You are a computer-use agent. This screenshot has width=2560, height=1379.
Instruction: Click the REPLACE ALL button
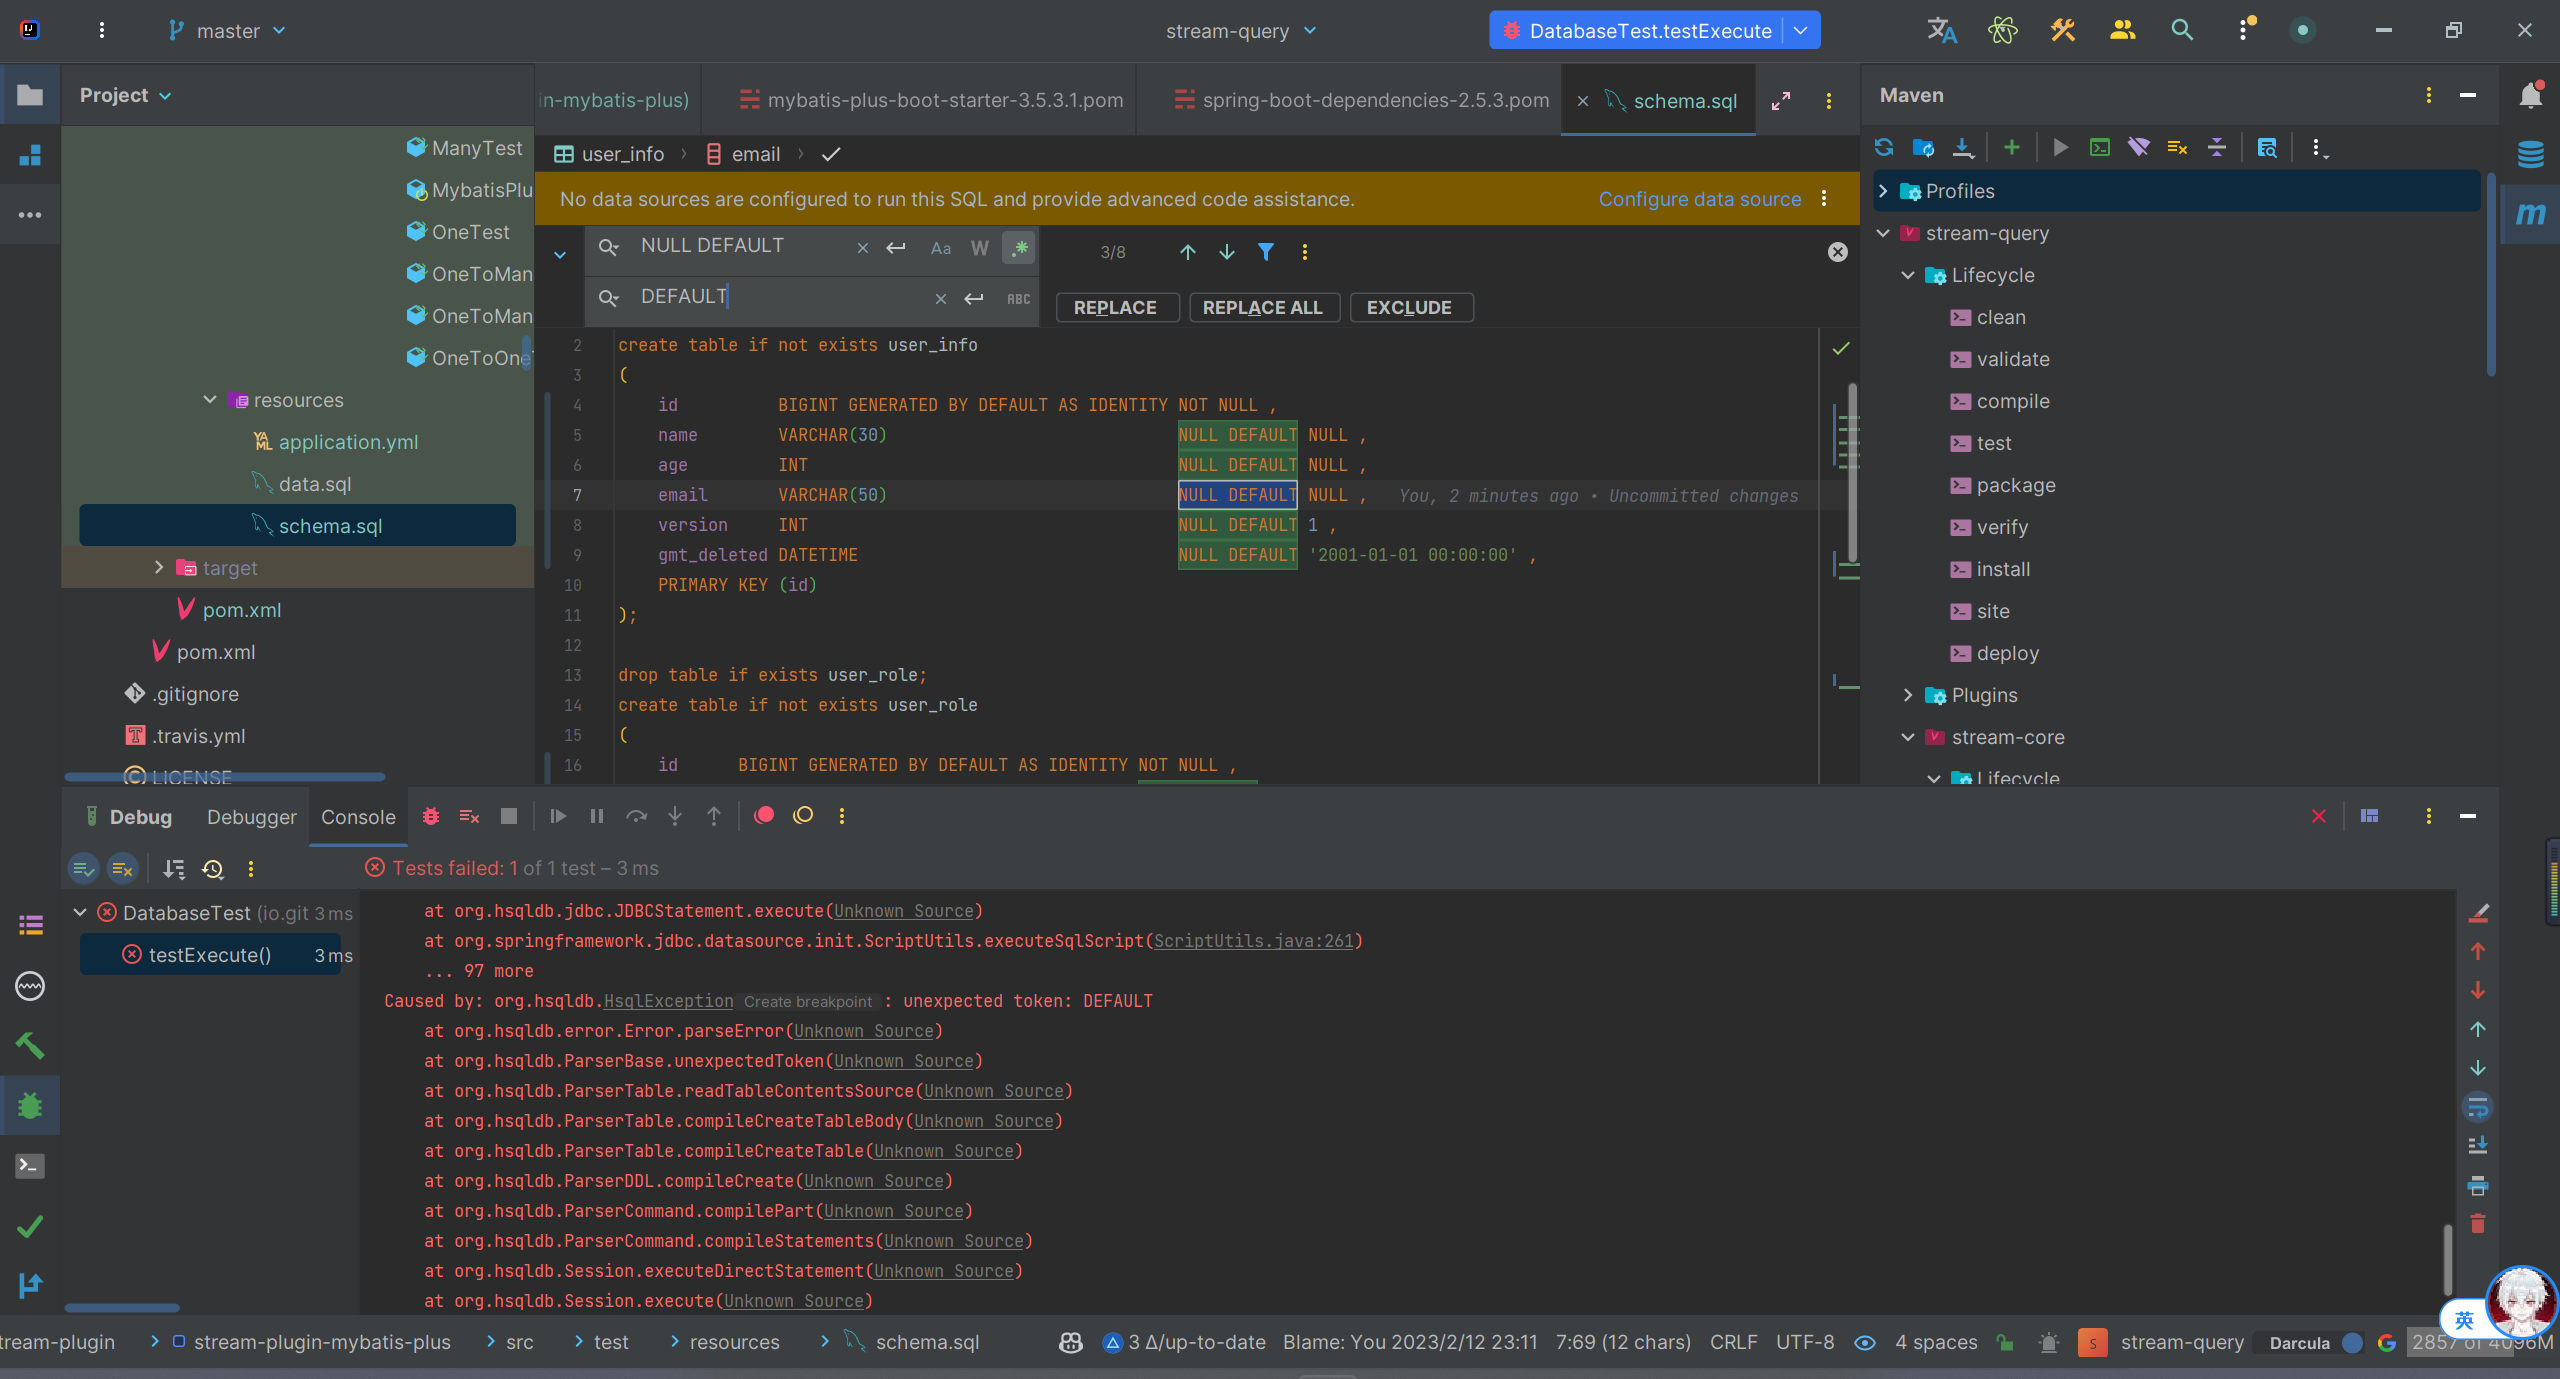click(x=1262, y=308)
